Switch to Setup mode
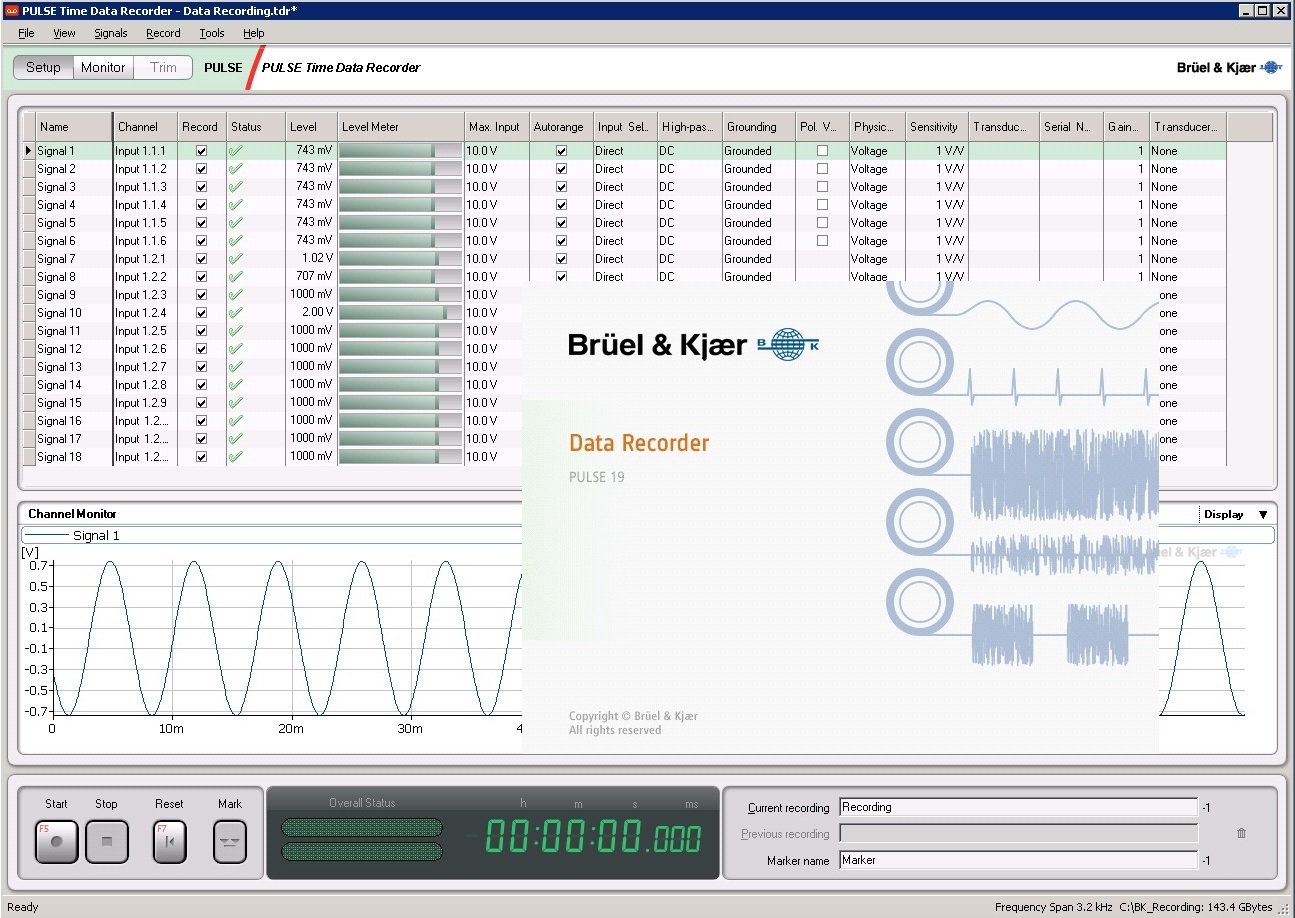This screenshot has height=918, width=1295. click(43, 68)
